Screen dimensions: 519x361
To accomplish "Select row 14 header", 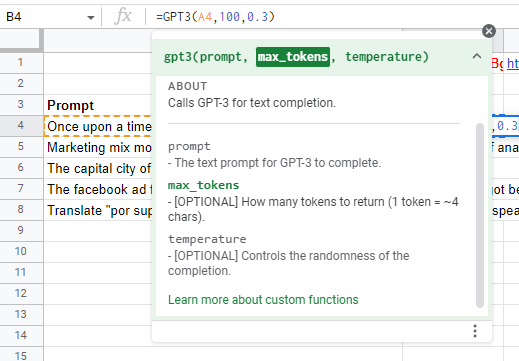I will click(x=21, y=336).
